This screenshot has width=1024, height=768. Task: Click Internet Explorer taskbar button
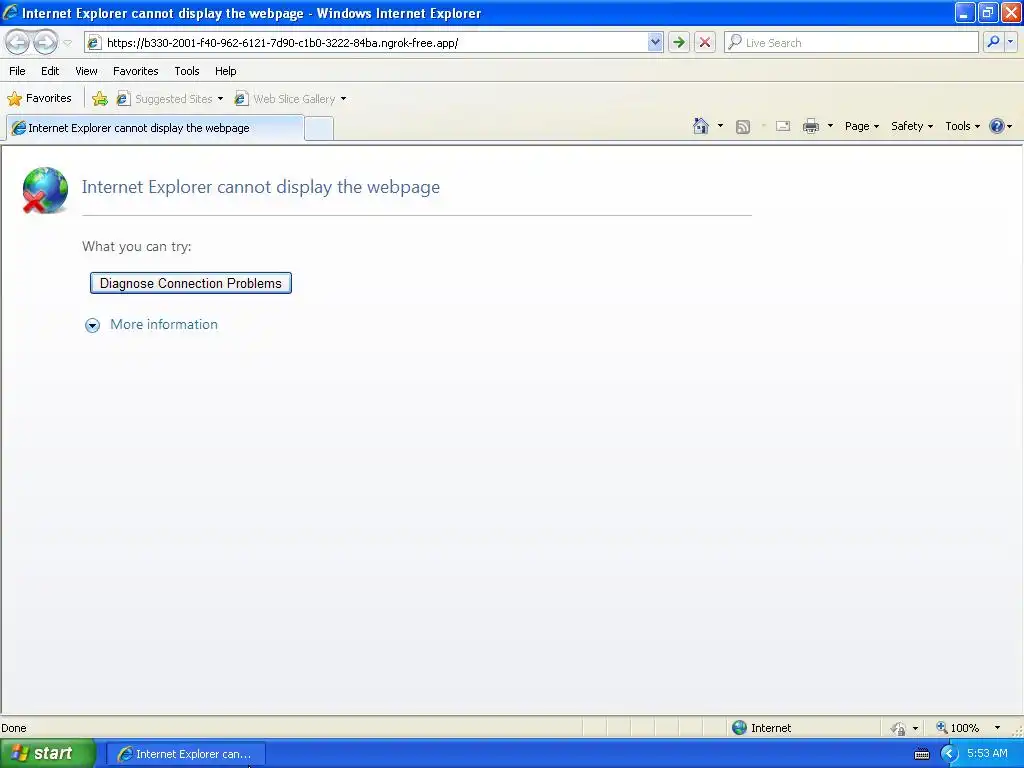(185, 754)
